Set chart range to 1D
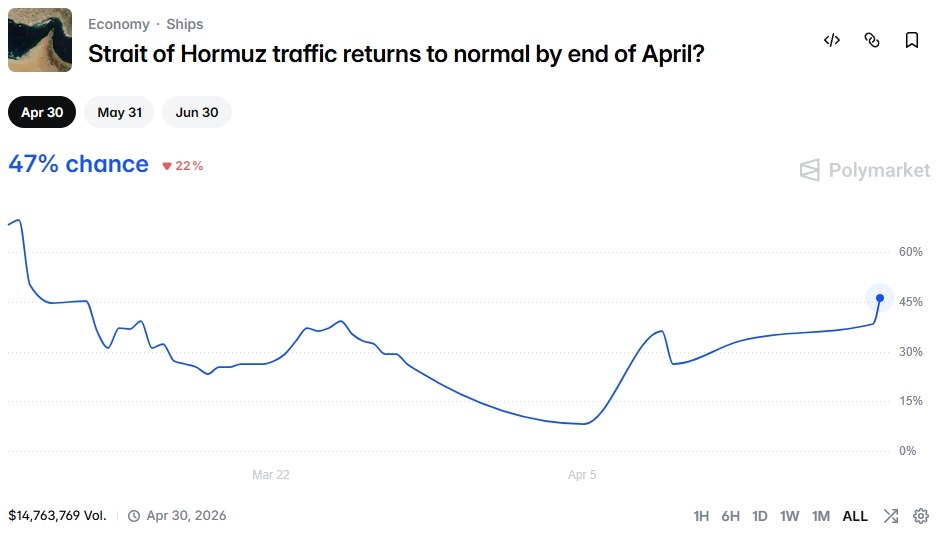 [760, 516]
